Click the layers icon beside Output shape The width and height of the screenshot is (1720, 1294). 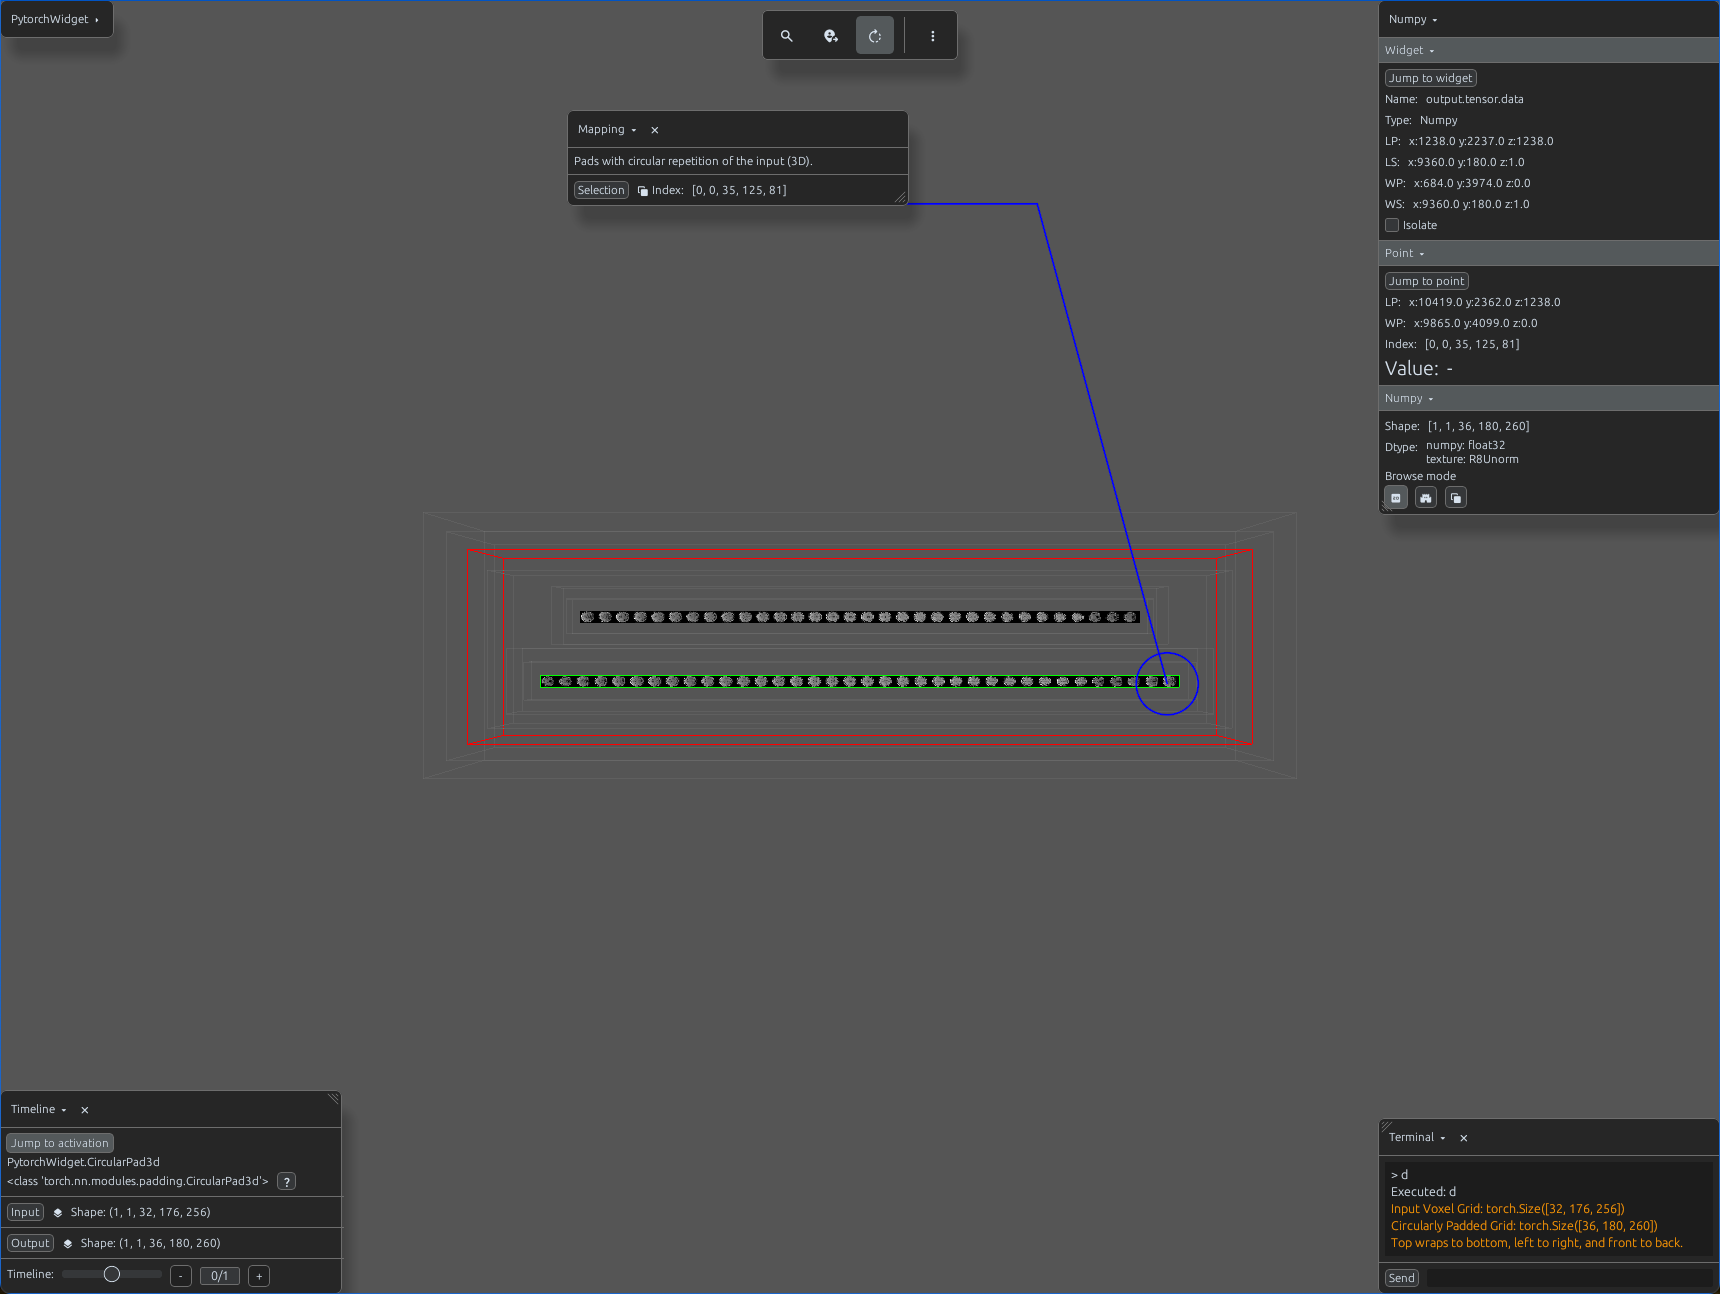(68, 1244)
